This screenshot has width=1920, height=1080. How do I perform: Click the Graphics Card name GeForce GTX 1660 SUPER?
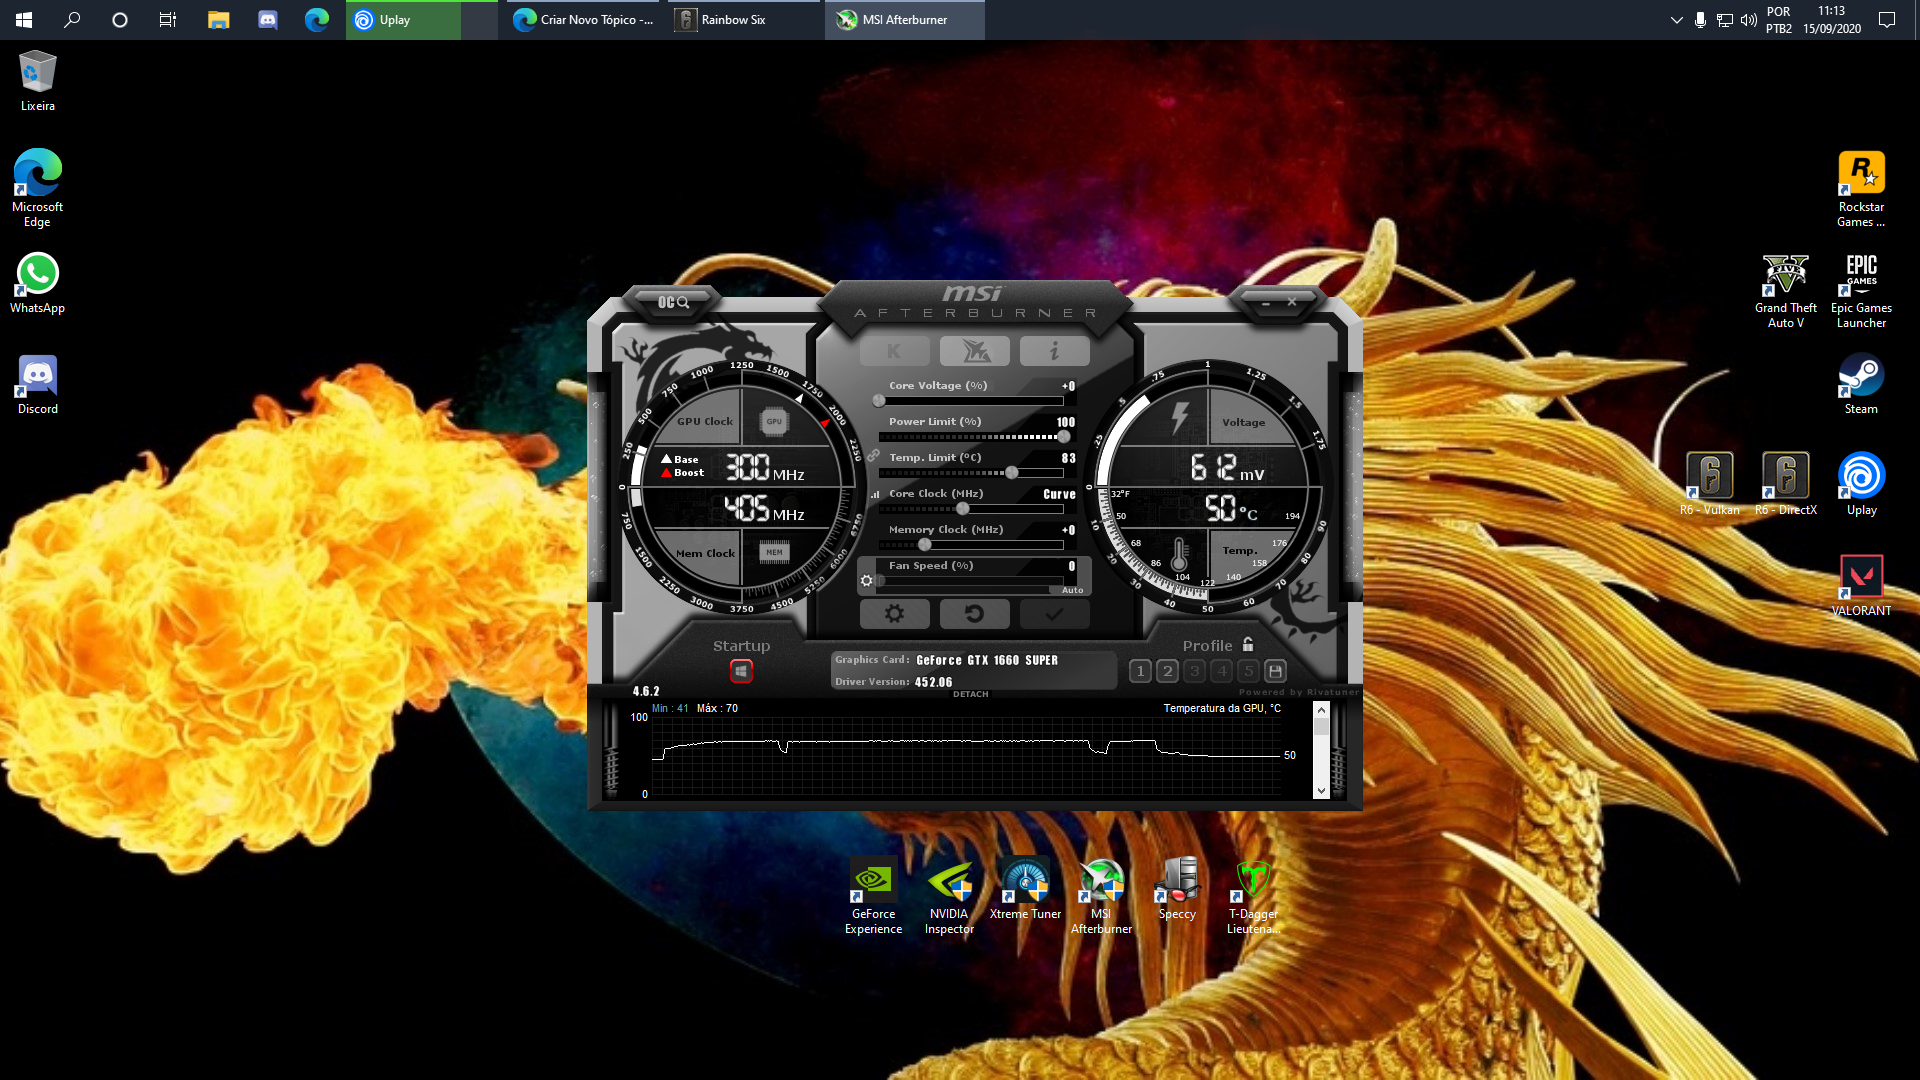click(x=986, y=660)
